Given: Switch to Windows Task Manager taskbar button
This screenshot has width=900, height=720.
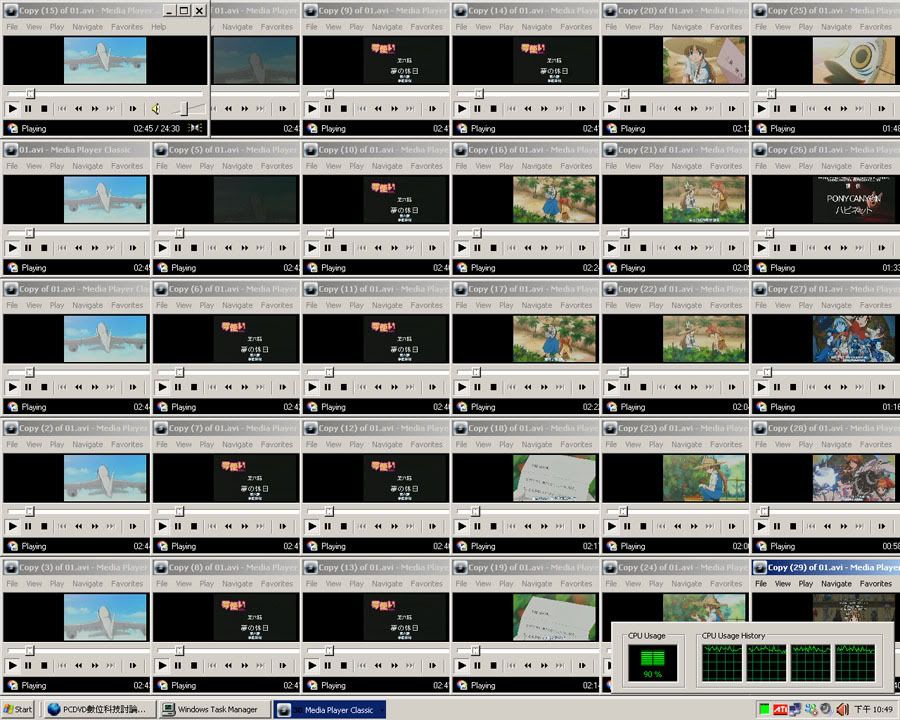Looking at the screenshot, I should coord(215,710).
